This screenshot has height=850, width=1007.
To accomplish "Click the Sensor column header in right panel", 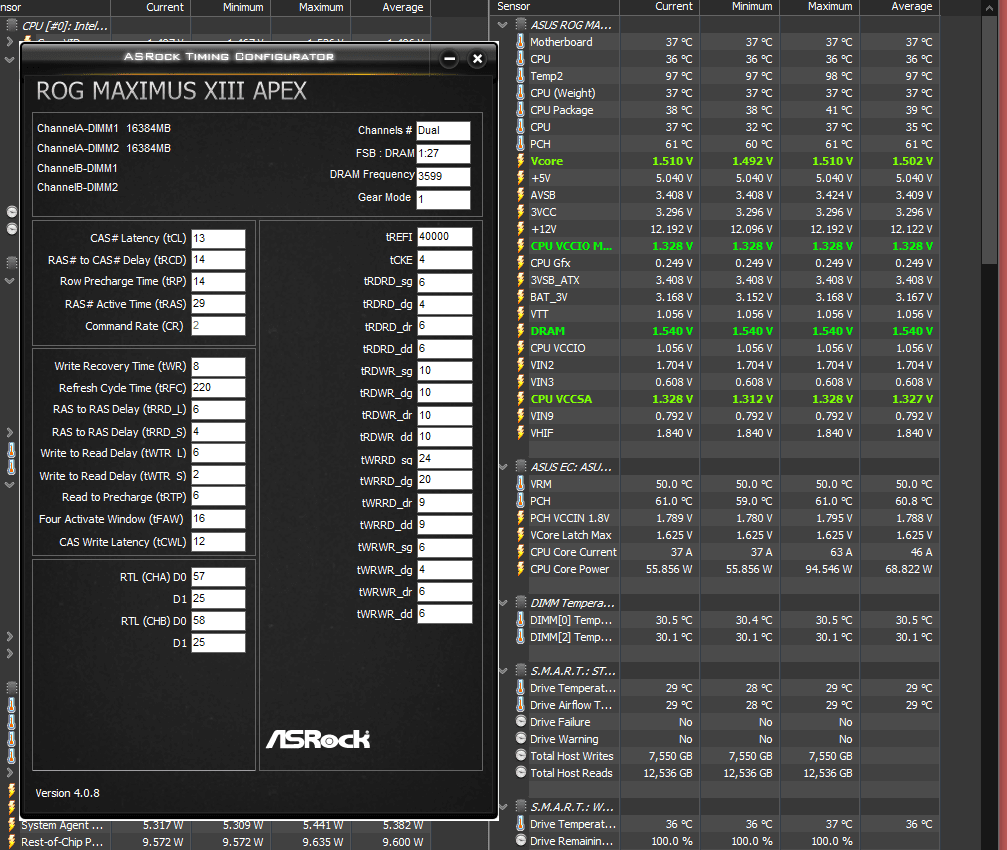I will pos(556,7).
